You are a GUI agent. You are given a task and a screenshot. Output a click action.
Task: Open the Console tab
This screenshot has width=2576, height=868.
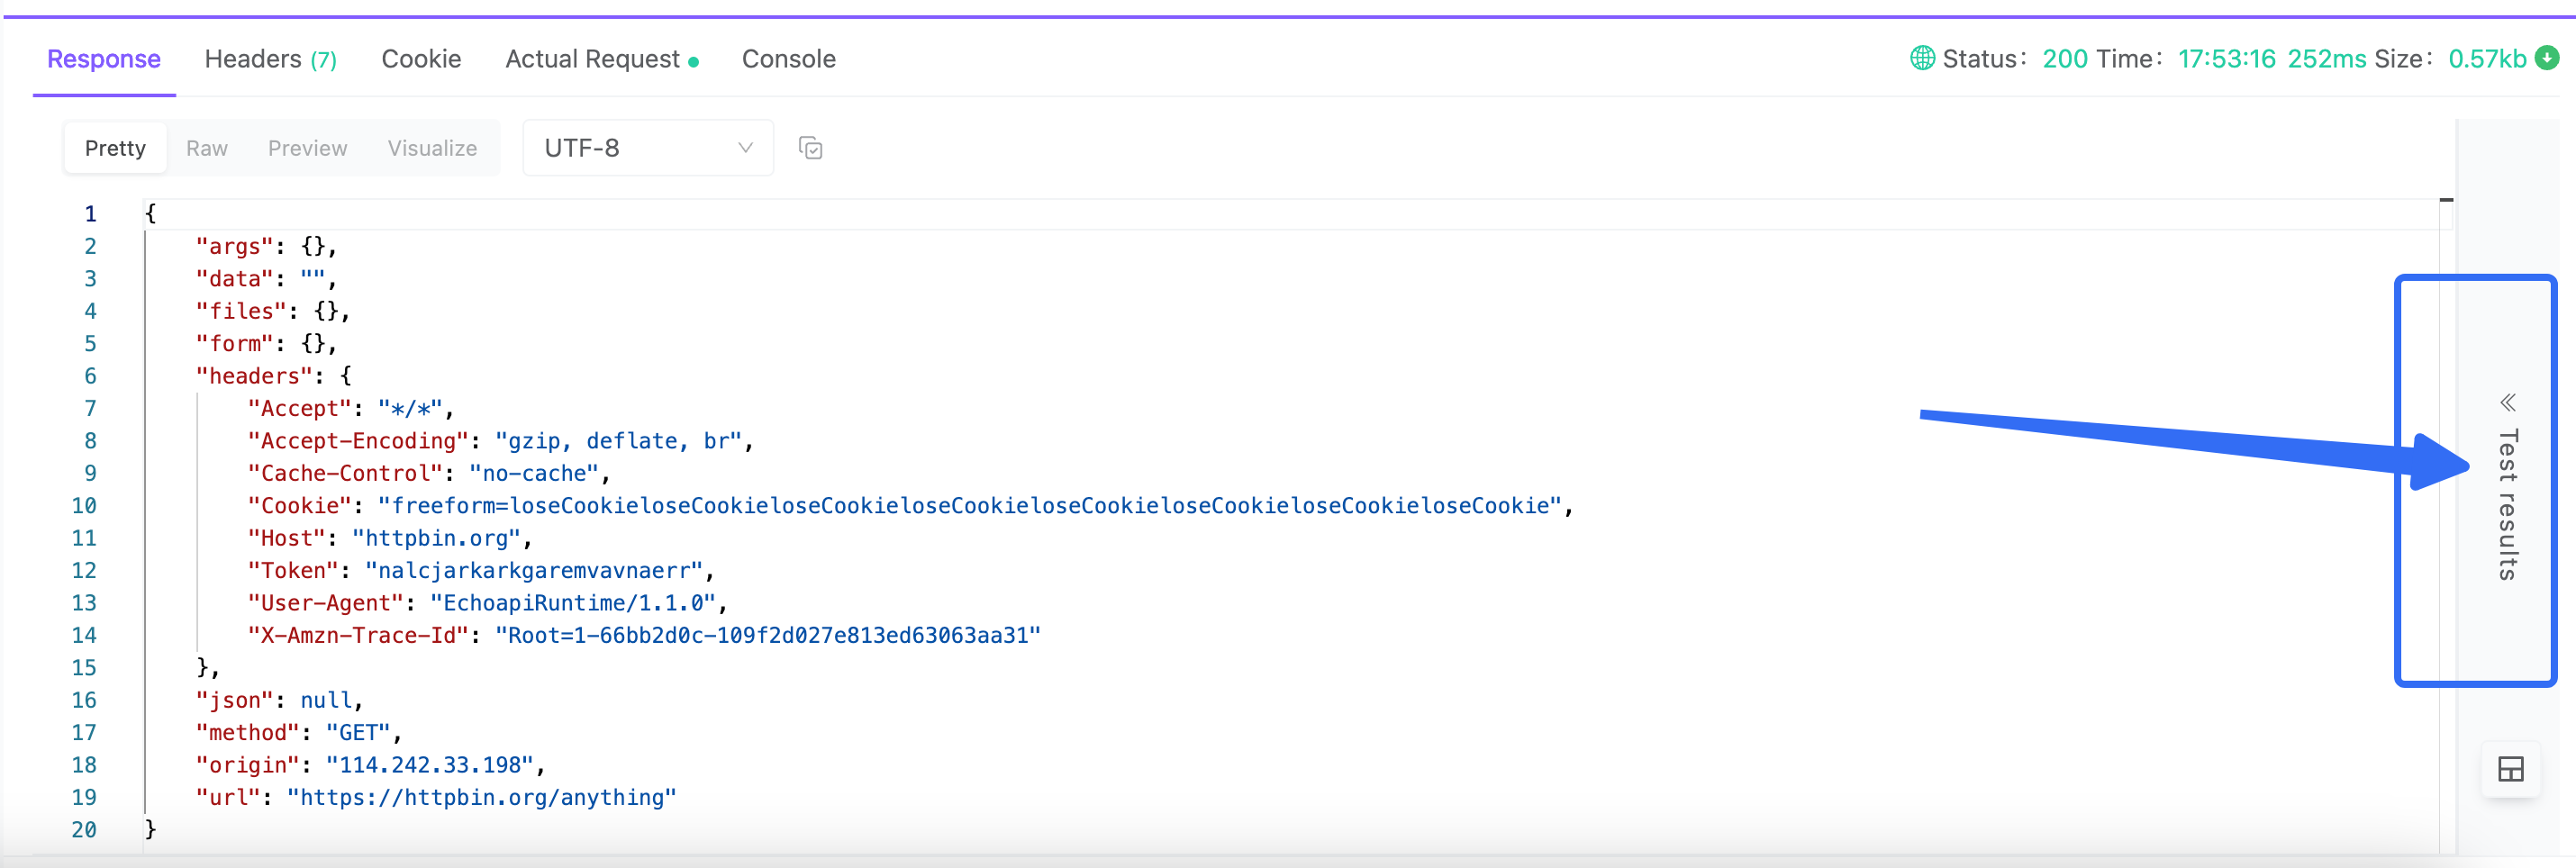(788, 59)
